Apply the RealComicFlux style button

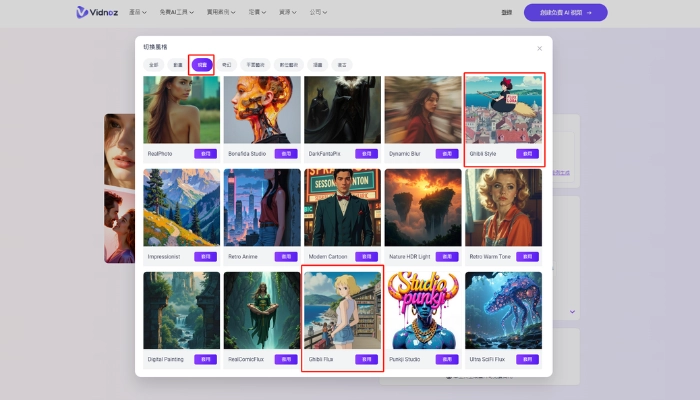[x=286, y=359]
